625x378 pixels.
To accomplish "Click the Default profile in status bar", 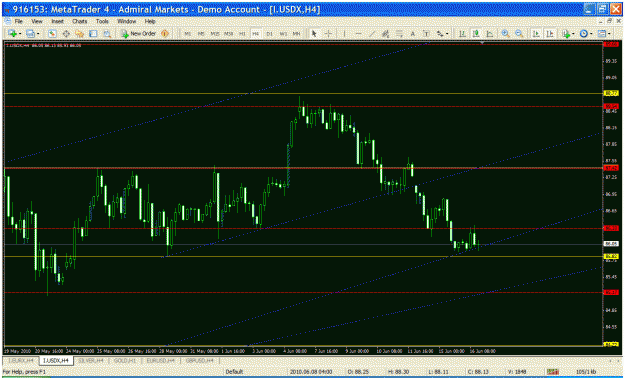I will tap(234, 372).
